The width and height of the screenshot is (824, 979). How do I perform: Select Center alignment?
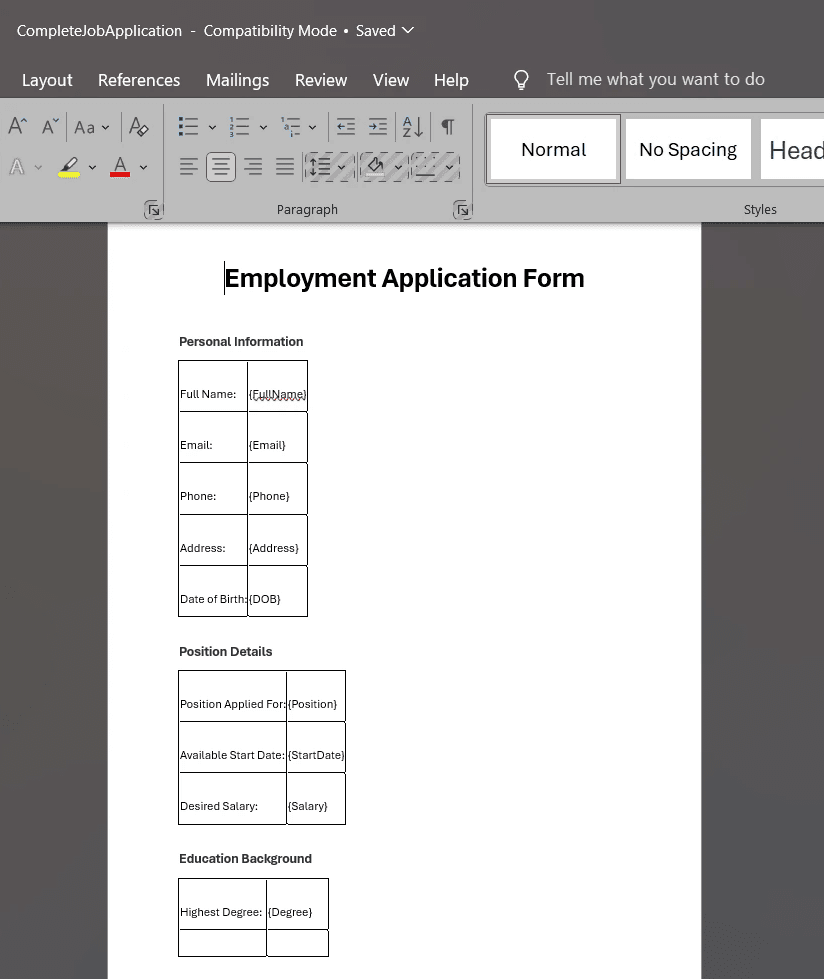click(221, 167)
